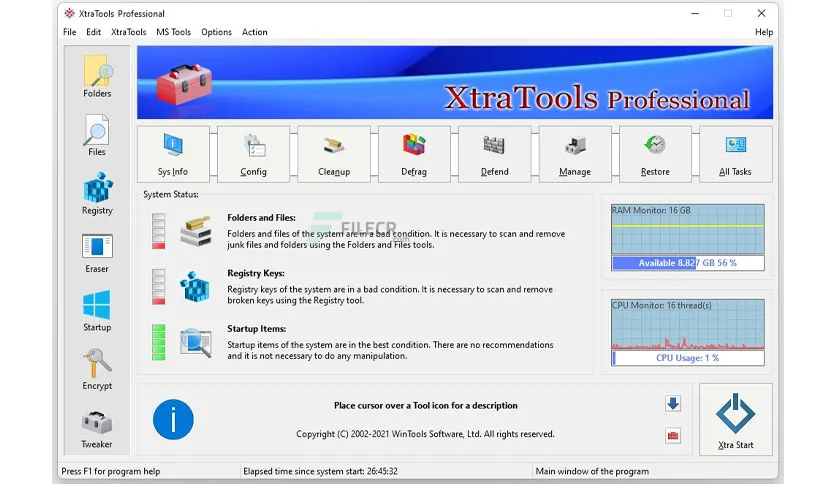Launch the Cleanup tool

(334, 155)
